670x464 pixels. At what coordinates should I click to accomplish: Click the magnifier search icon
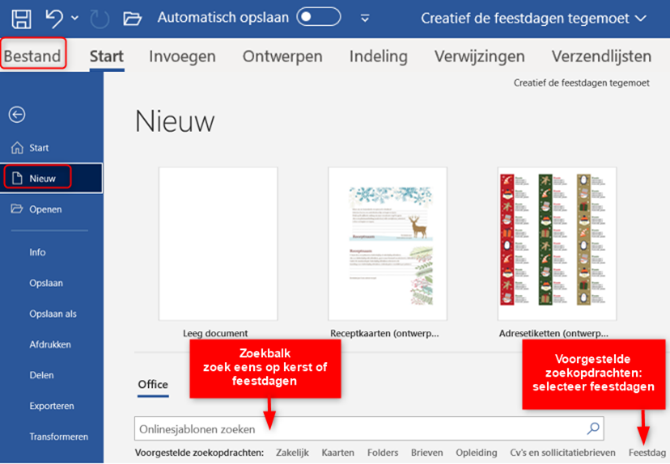coord(593,428)
